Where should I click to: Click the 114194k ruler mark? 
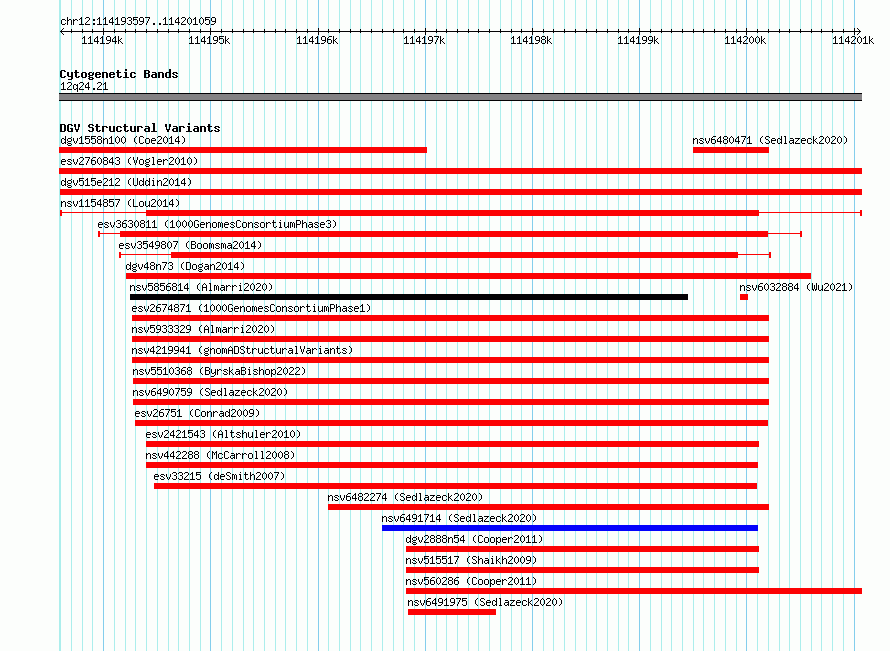[x=102, y=40]
